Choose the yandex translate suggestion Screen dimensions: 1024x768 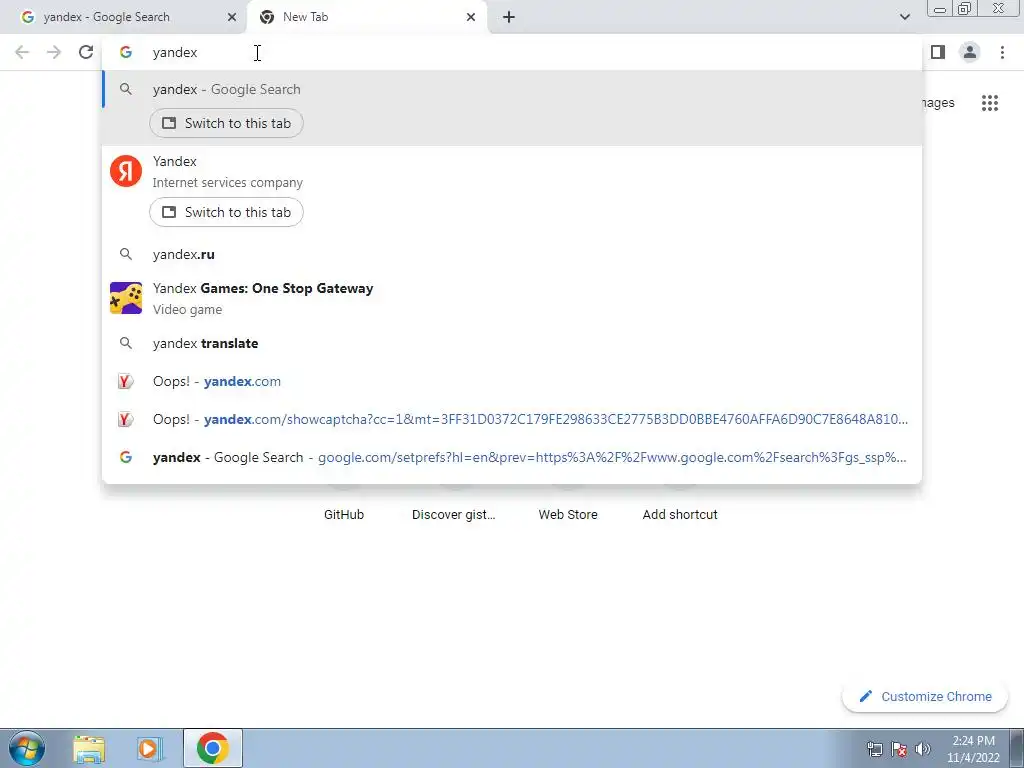click(x=512, y=344)
